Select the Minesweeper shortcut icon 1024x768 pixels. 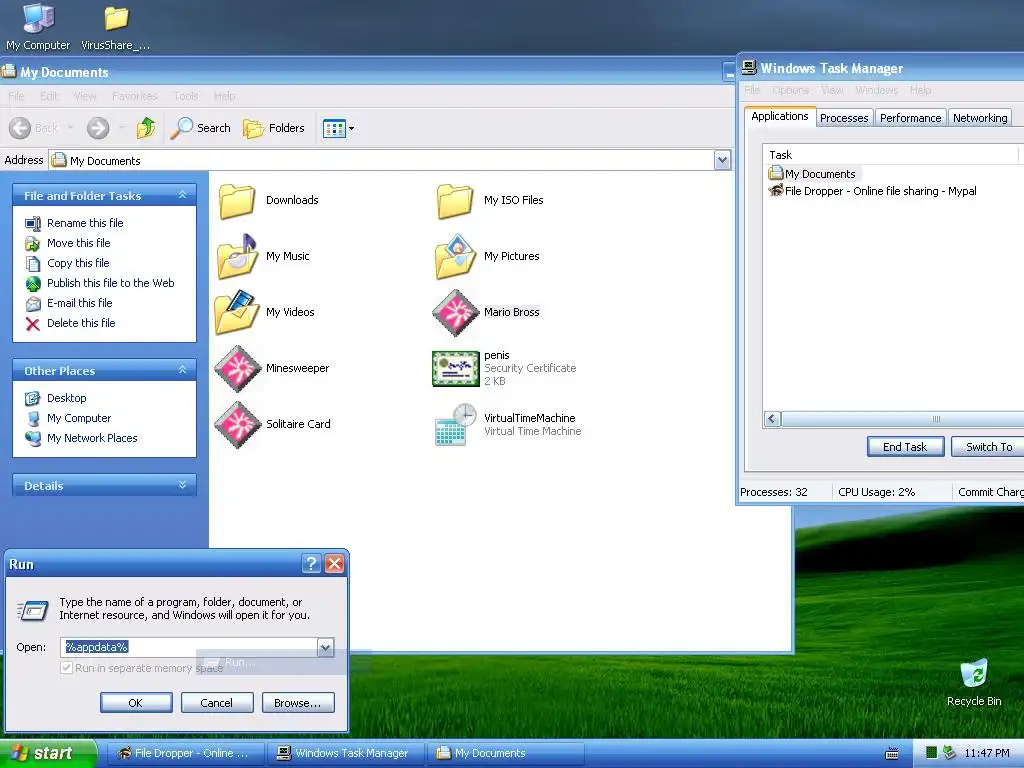tap(238, 368)
